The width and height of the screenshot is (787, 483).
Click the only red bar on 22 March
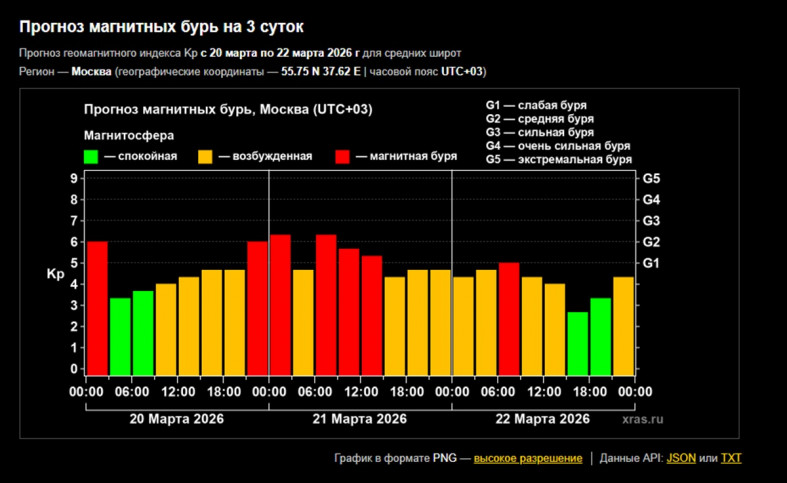click(x=509, y=318)
